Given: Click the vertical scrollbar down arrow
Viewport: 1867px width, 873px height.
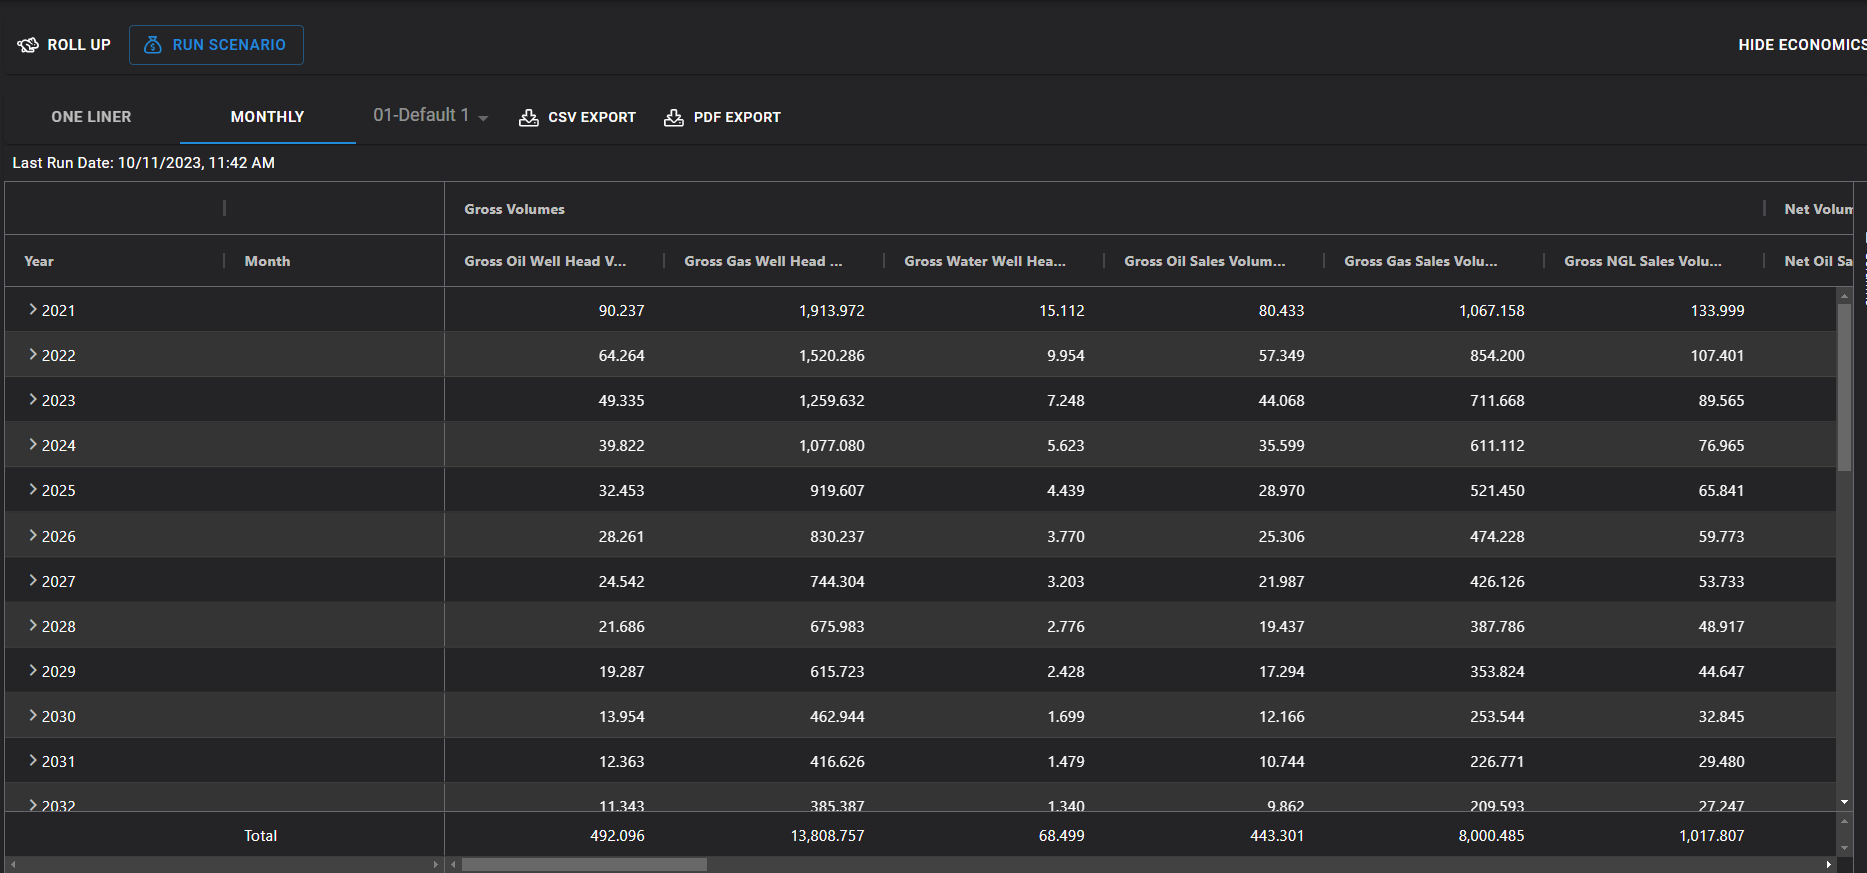Looking at the screenshot, I should click(x=1844, y=802).
